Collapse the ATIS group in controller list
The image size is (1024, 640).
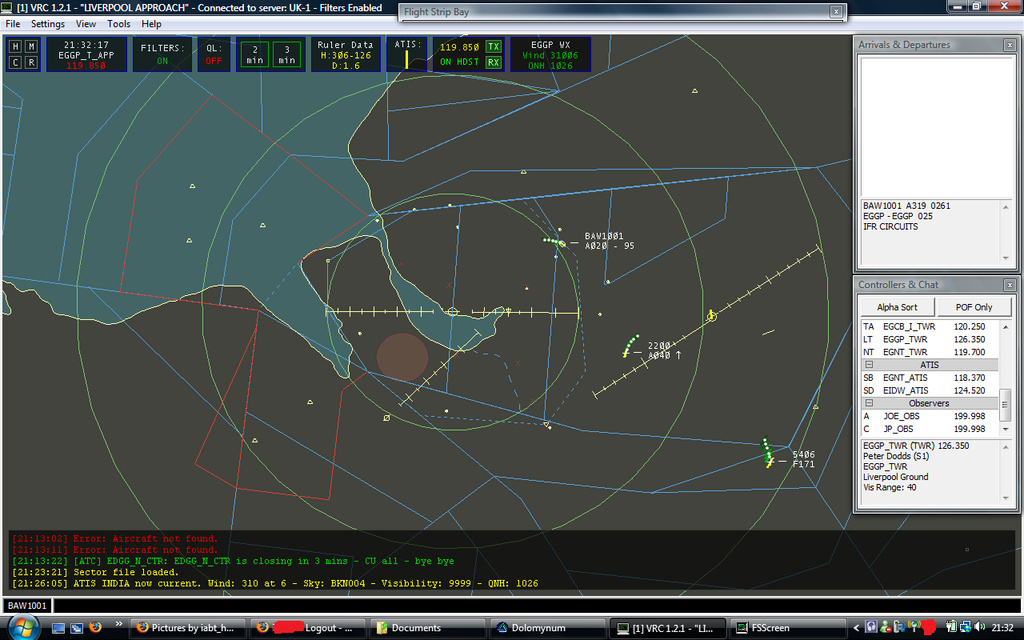click(869, 365)
